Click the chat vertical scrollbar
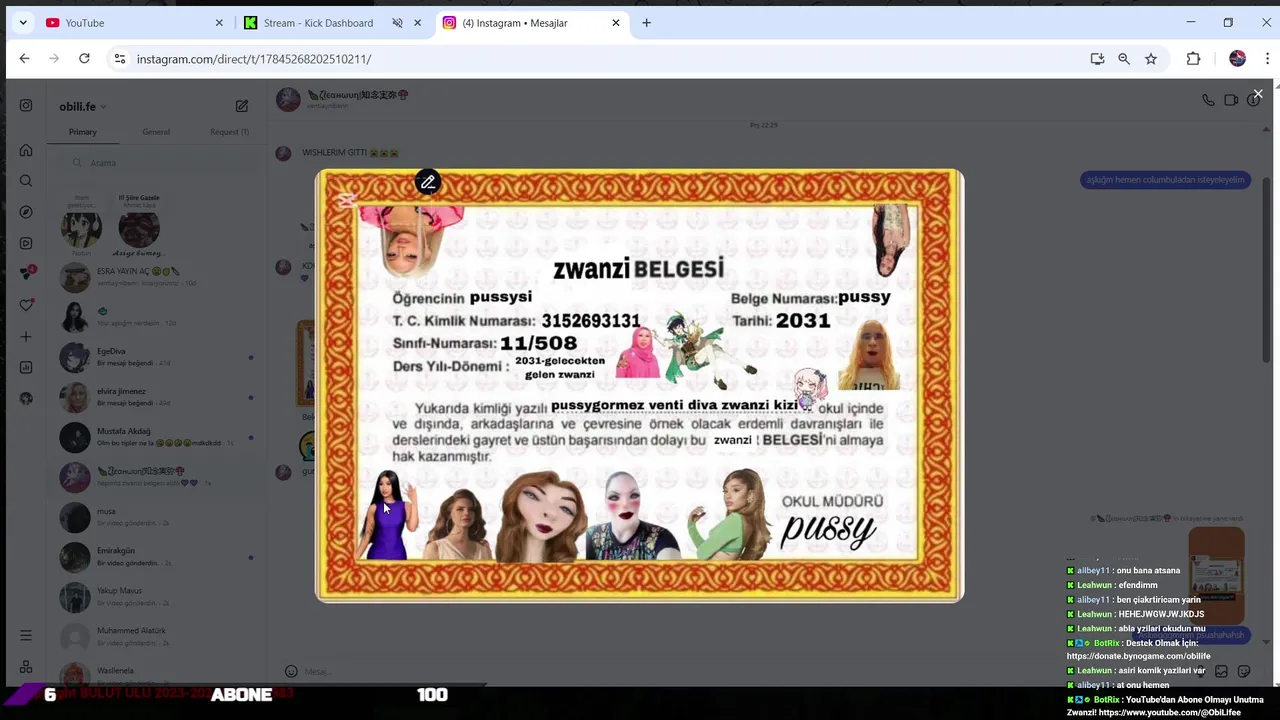Viewport: 1280px width, 720px height. 1267,270
